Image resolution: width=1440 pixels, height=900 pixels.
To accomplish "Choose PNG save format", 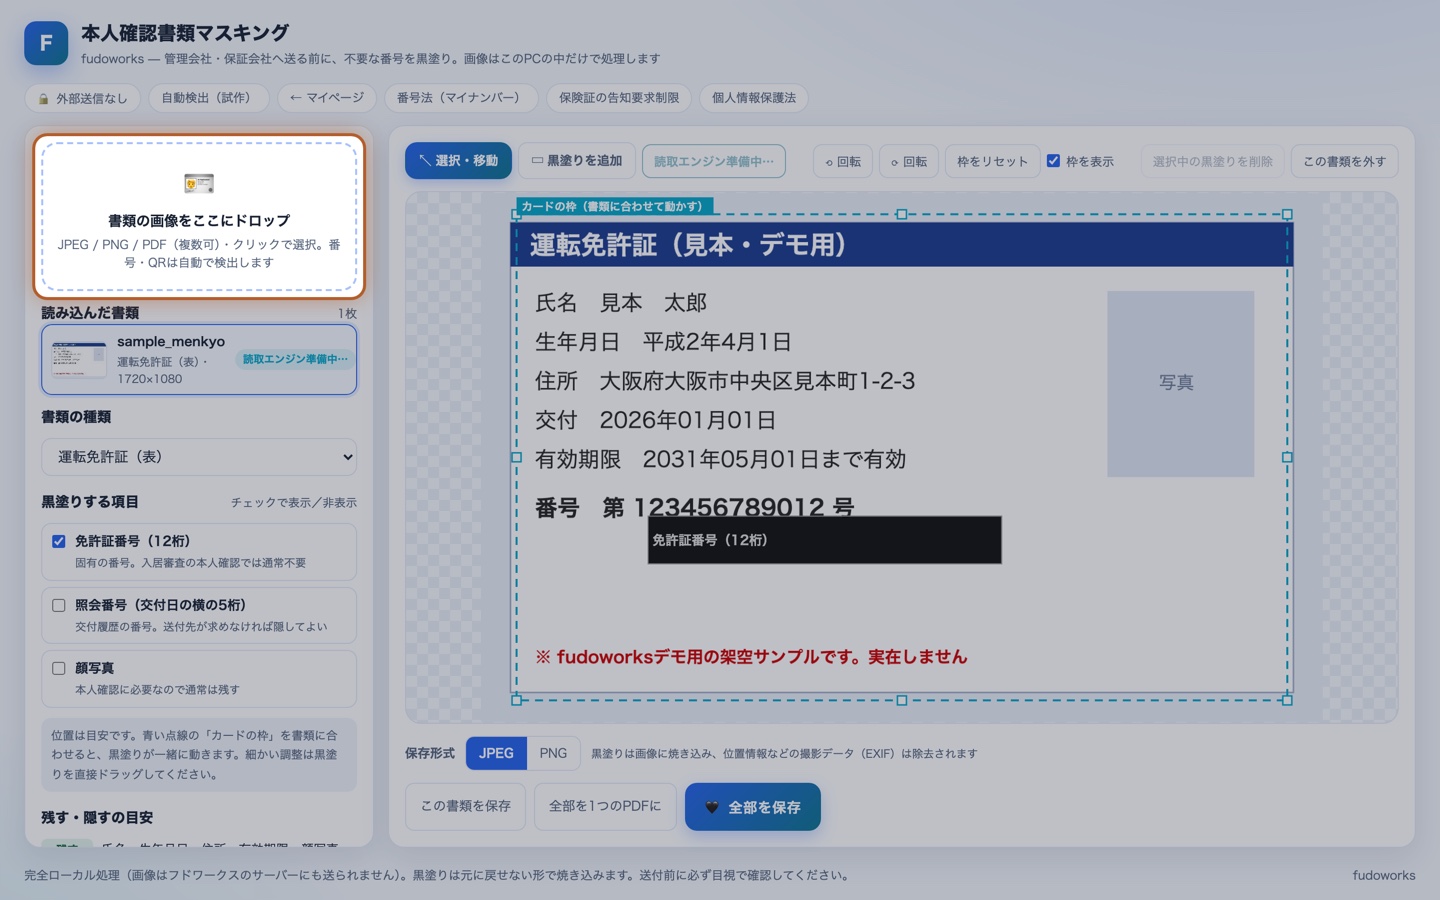I will tap(553, 753).
